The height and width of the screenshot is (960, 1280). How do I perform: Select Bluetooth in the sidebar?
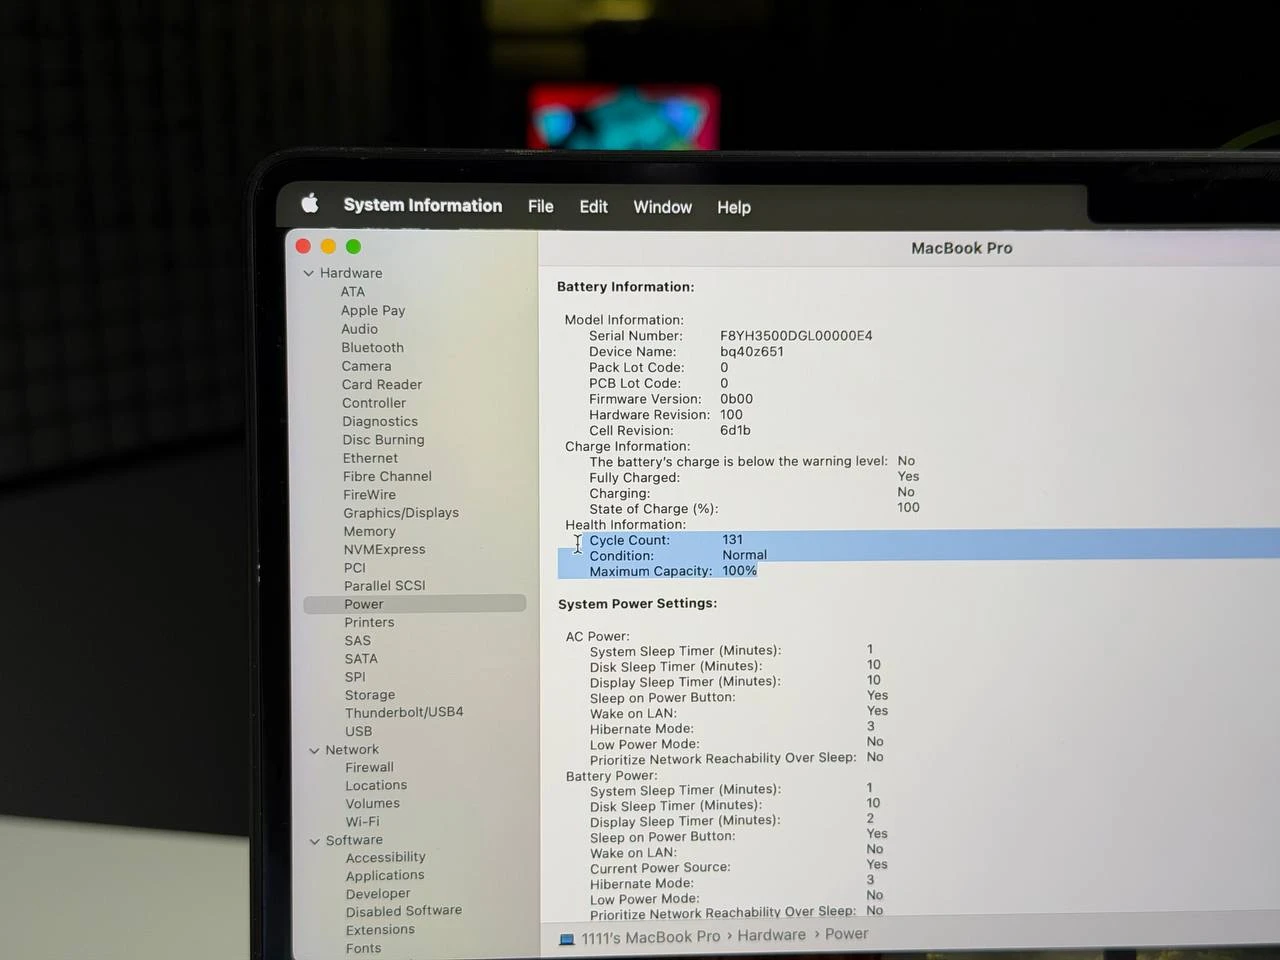(x=372, y=348)
